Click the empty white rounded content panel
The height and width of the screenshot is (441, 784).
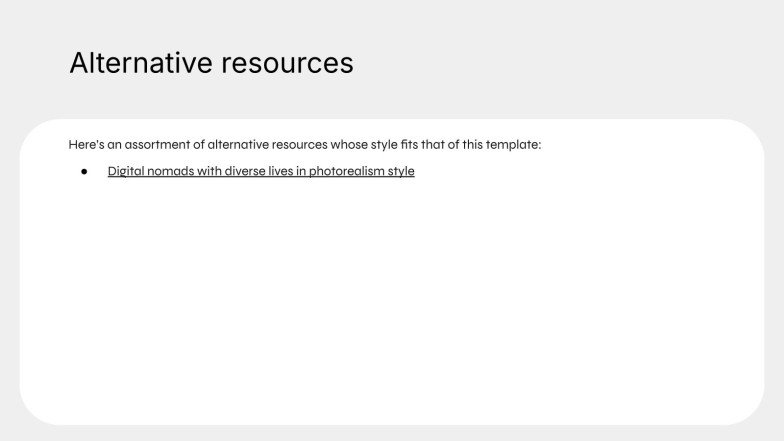coord(392,300)
